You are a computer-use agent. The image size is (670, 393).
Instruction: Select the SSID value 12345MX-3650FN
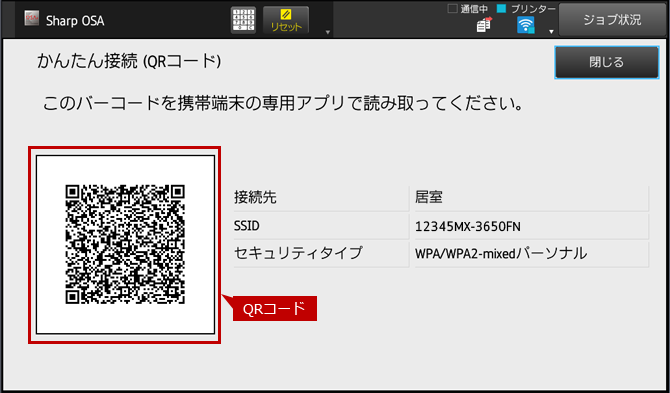tap(468, 226)
